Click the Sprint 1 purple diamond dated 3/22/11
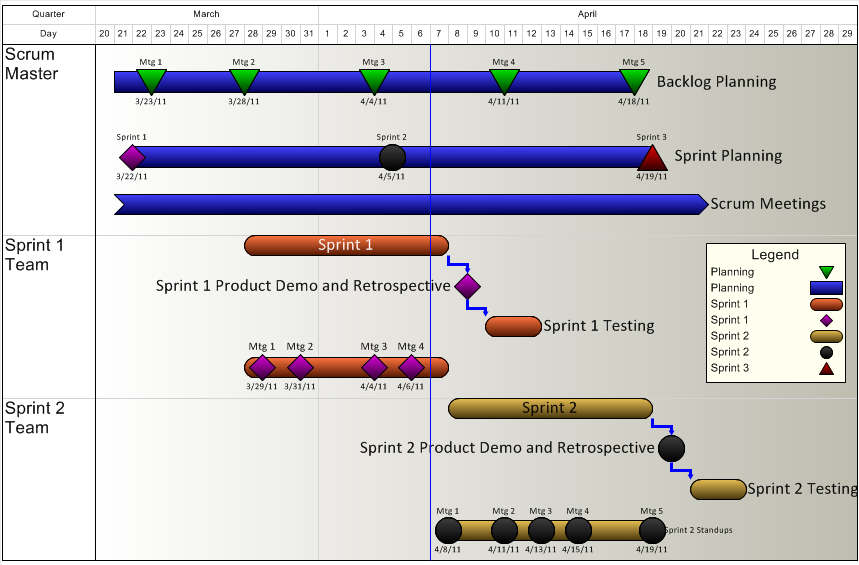 [132, 157]
